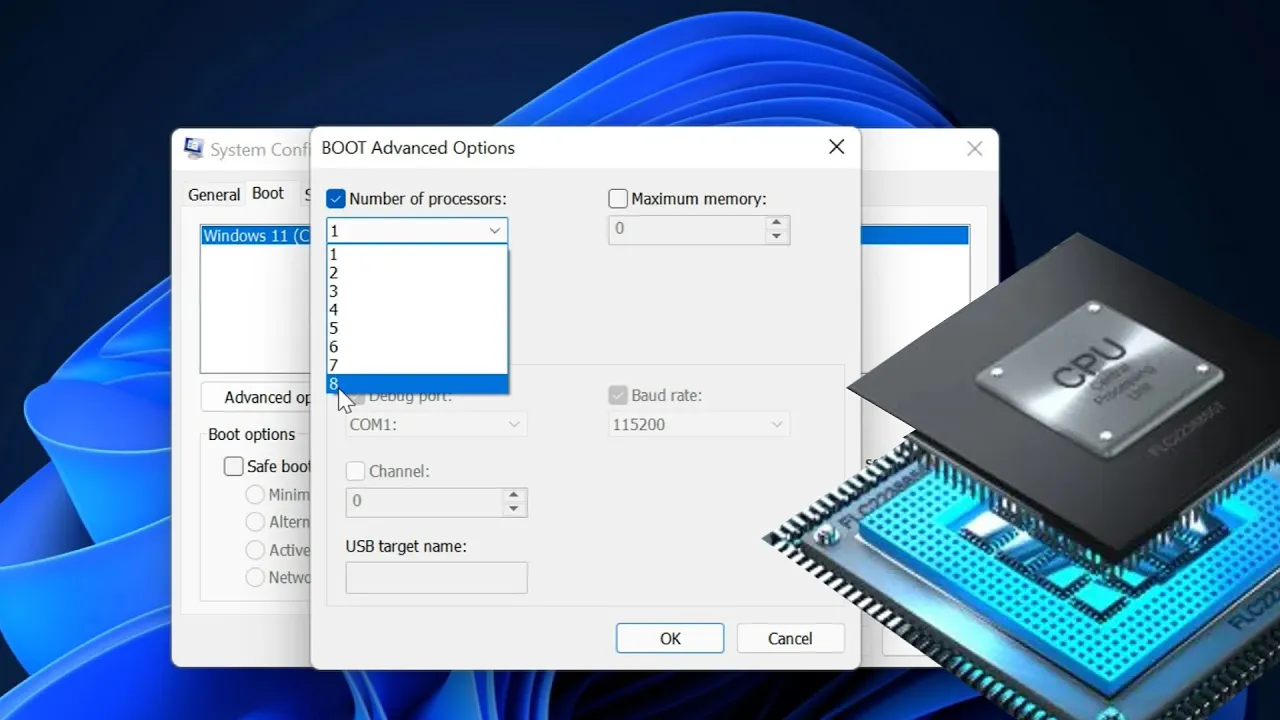The width and height of the screenshot is (1280, 720).
Task: Click the System Configuration title bar icon
Action: tap(194, 148)
